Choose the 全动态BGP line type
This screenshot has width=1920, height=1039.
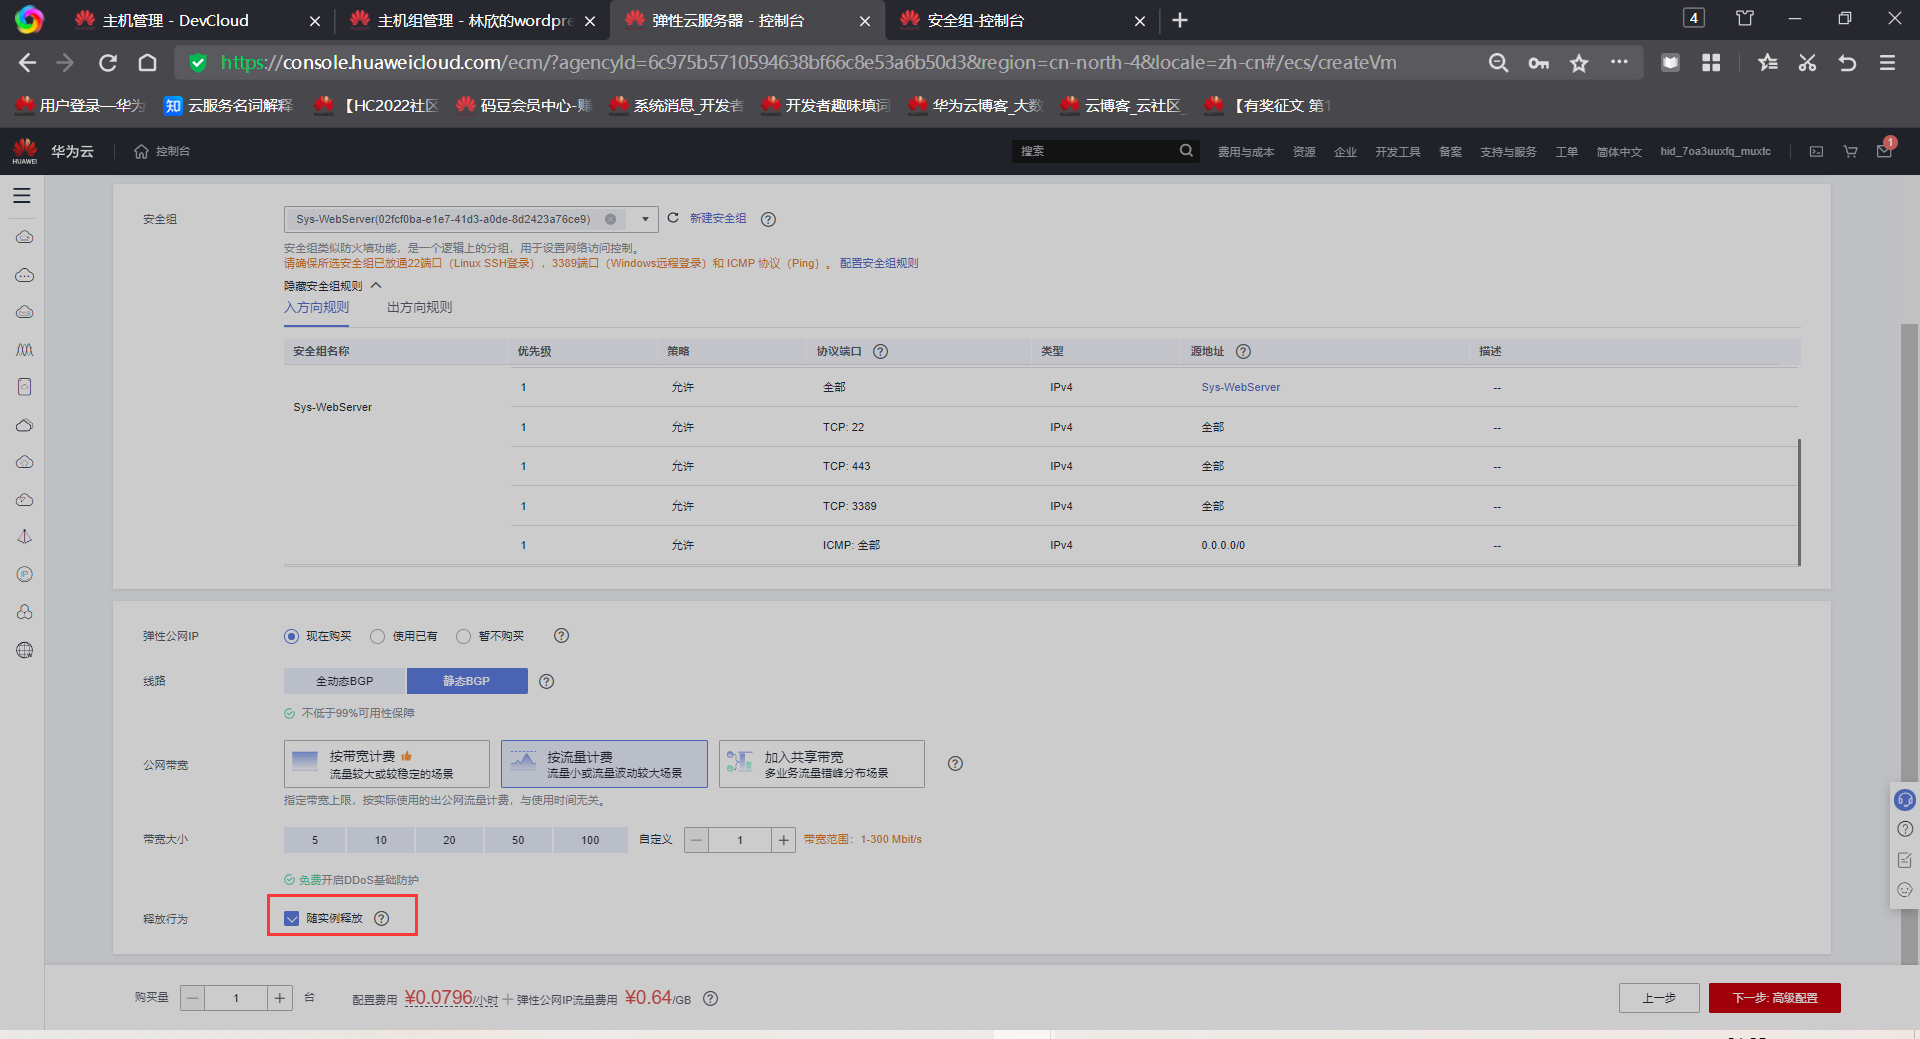point(344,681)
